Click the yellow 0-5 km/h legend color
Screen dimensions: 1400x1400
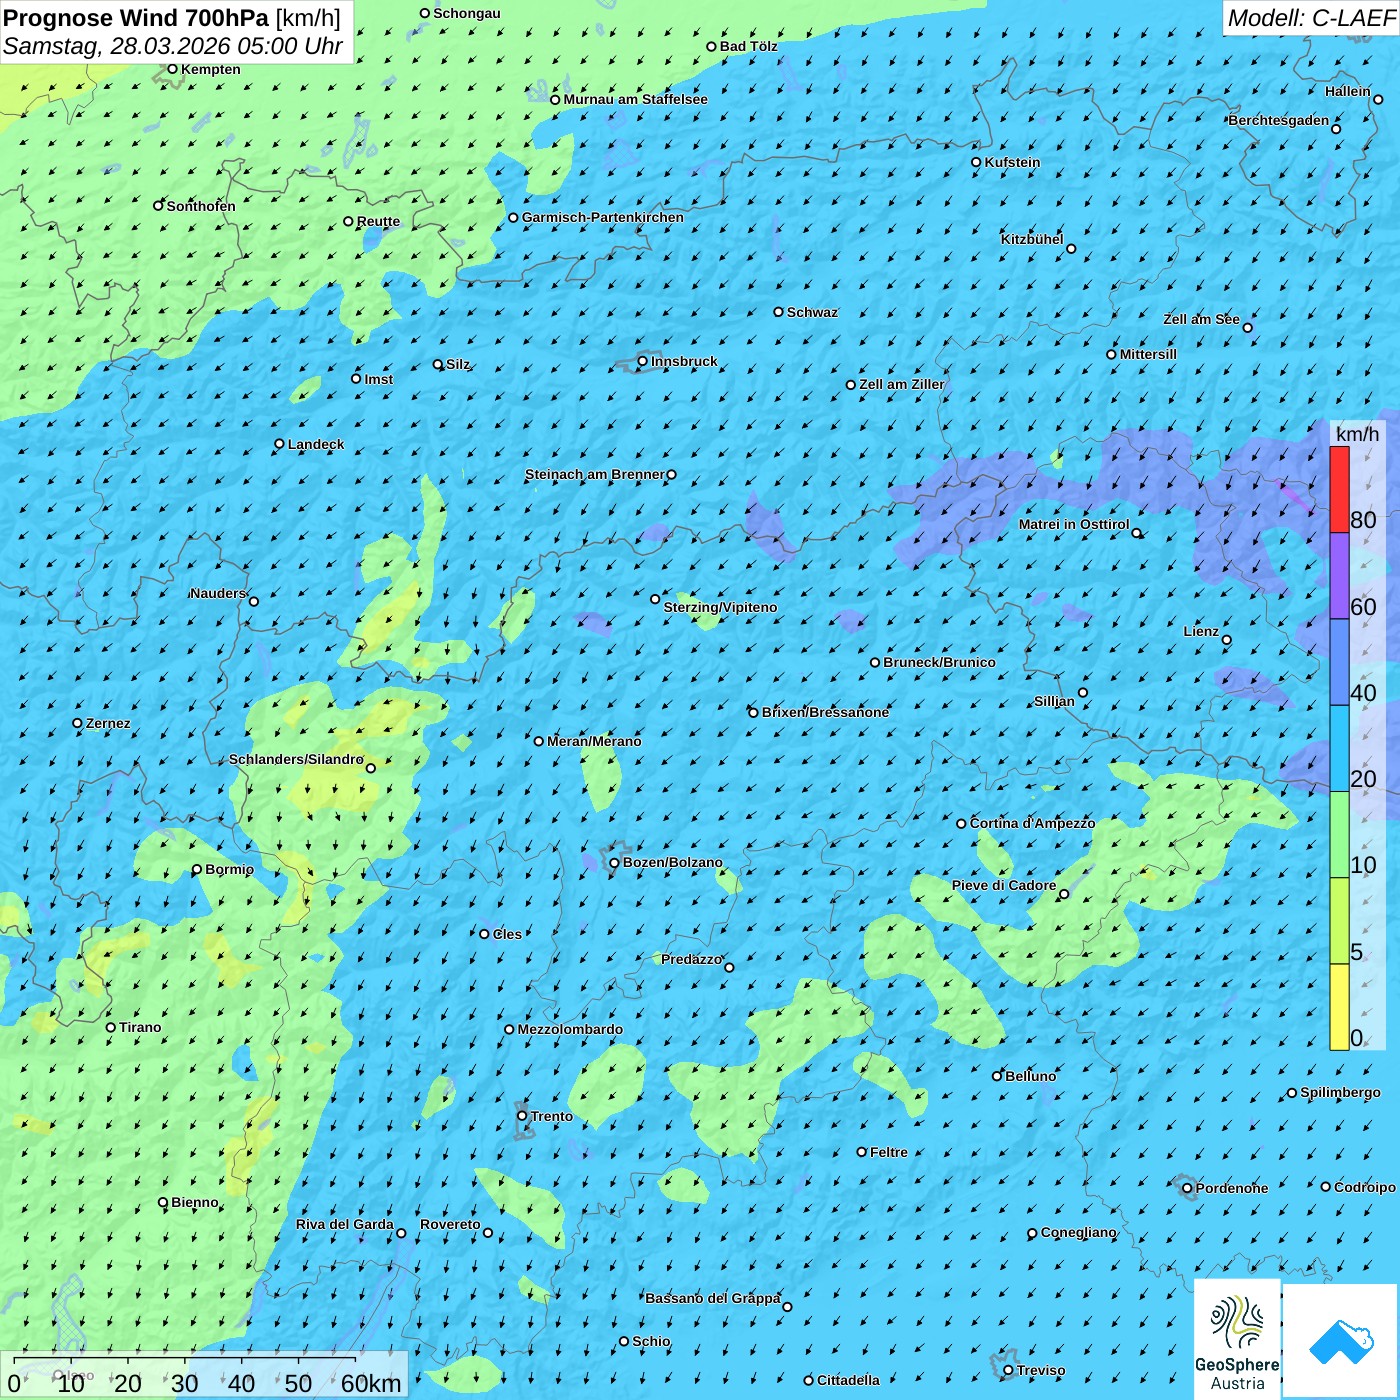click(x=1339, y=1007)
